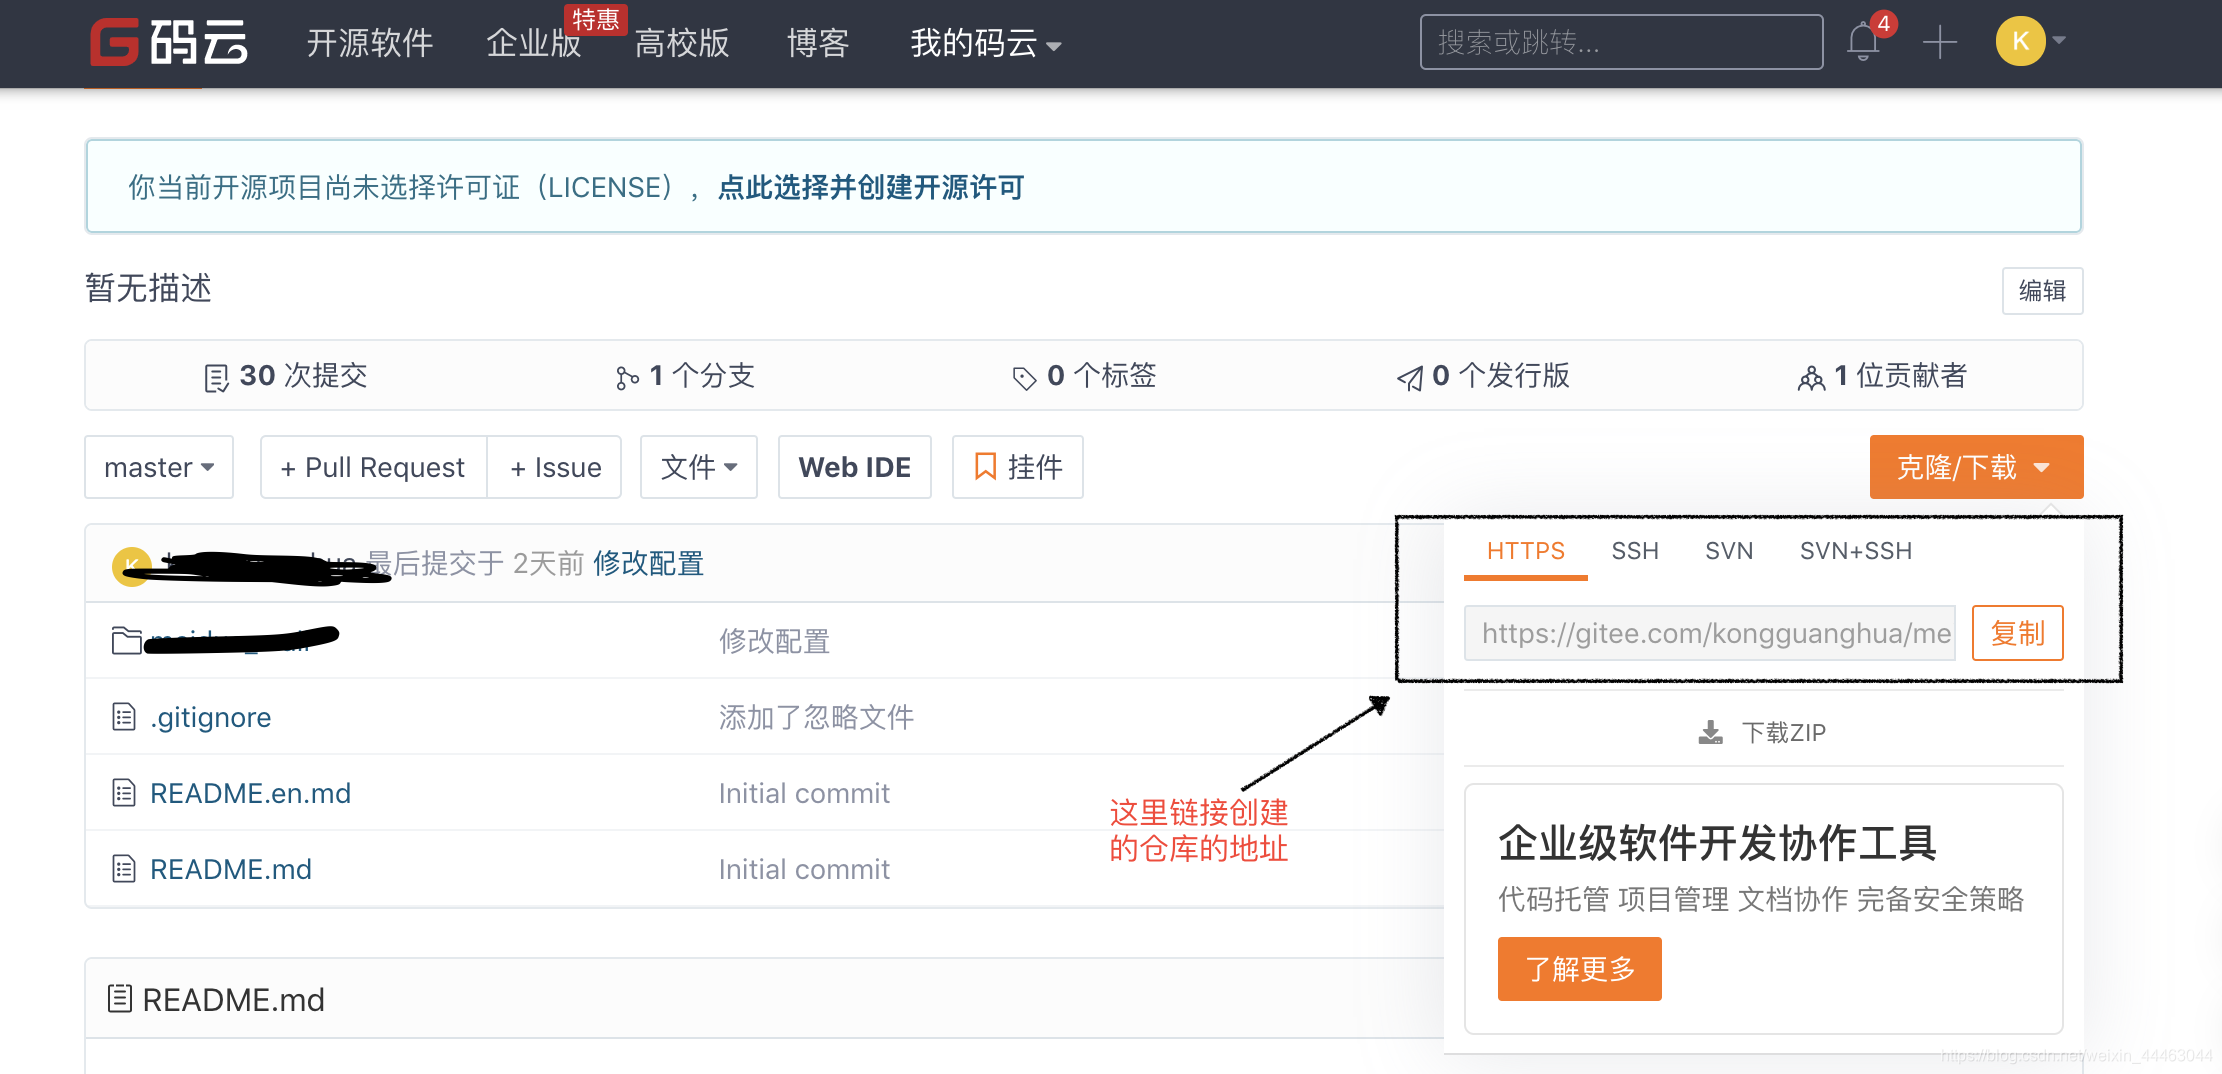Expand the 我的码云 dropdown menu

pyautogui.click(x=986, y=43)
